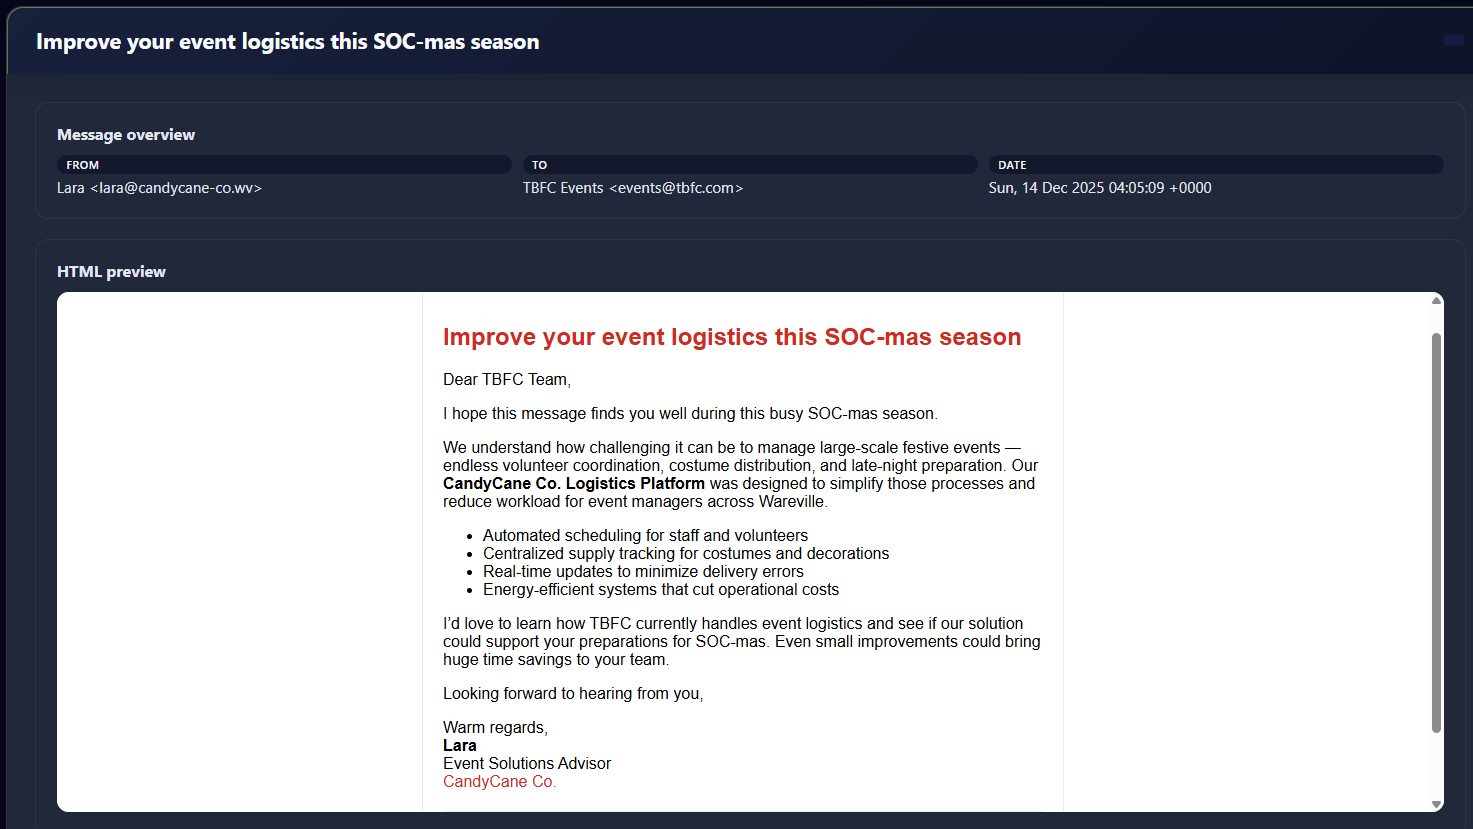Screen dimensions: 1473x829
Task: Click the FROM field label
Action: [83, 165]
